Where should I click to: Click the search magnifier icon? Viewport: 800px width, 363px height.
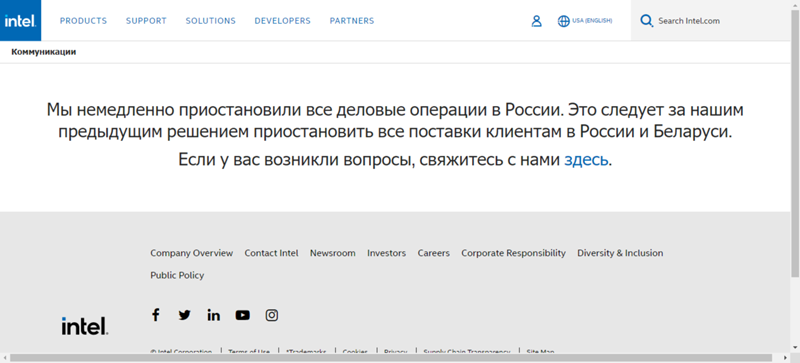(x=646, y=21)
